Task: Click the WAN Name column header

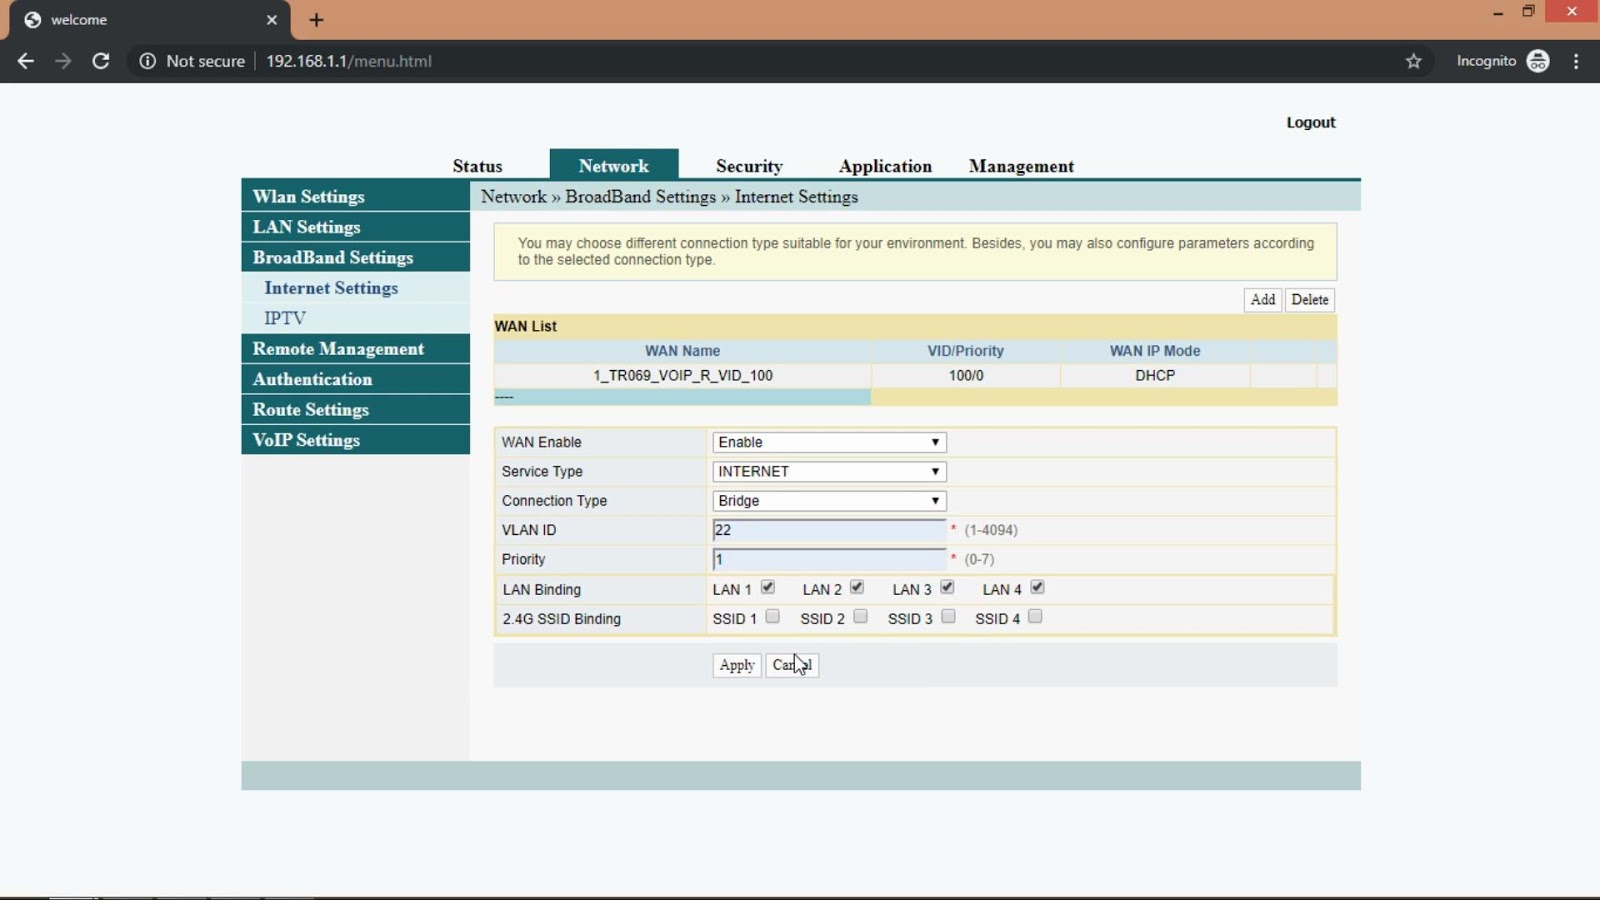Action: tap(683, 351)
